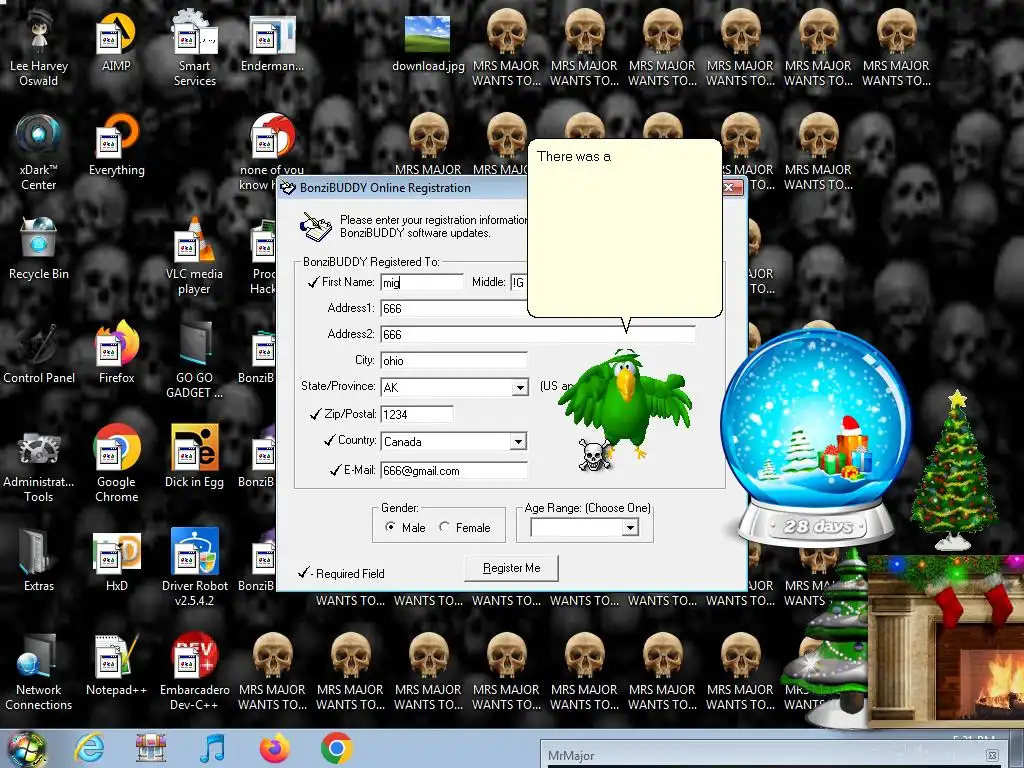Open the music note taskbar icon
1024x768 pixels.
click(x=212, y=749)
